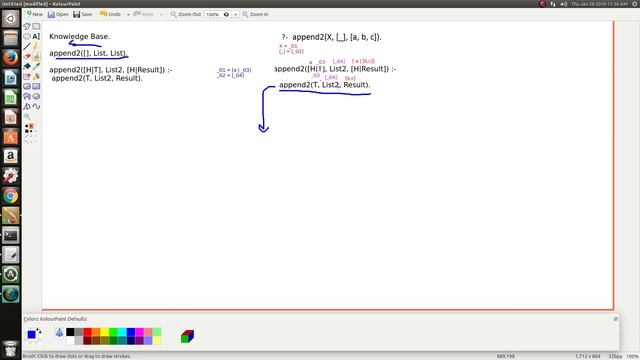Select the free-form selection tool

(27, 27)
